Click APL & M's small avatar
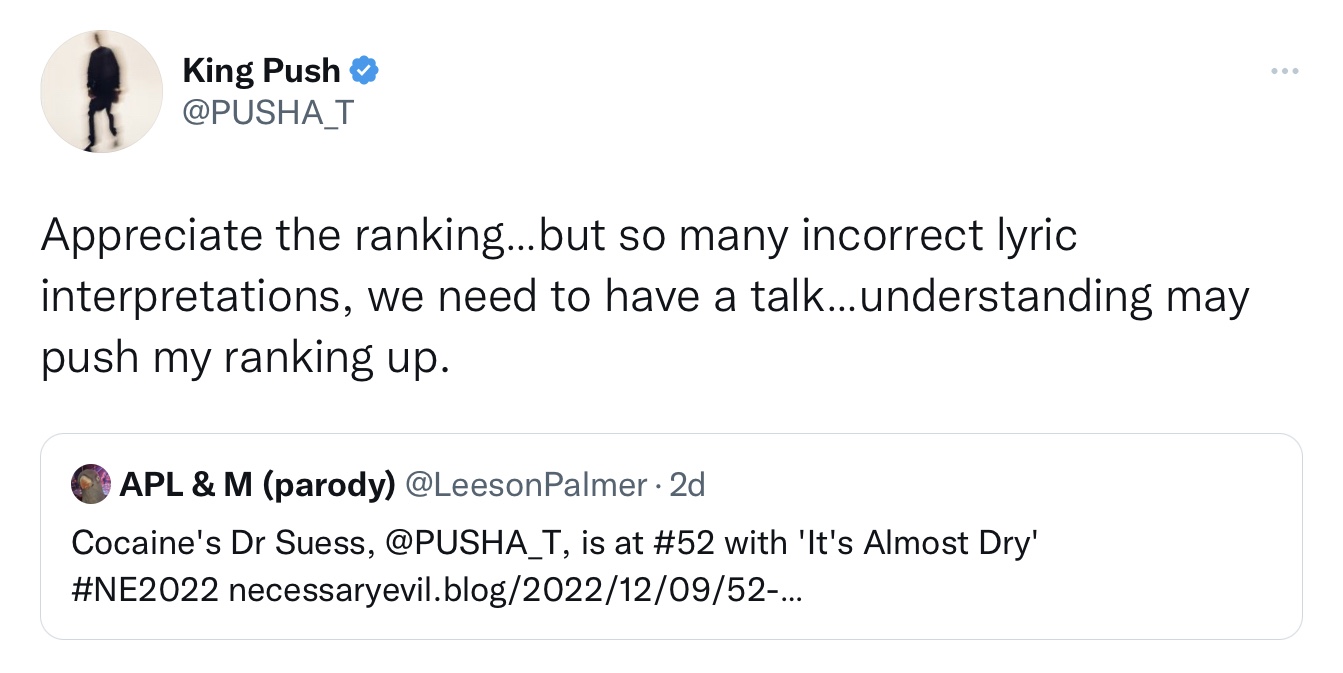Screen dimensions: 1343x673 point(91,485)
